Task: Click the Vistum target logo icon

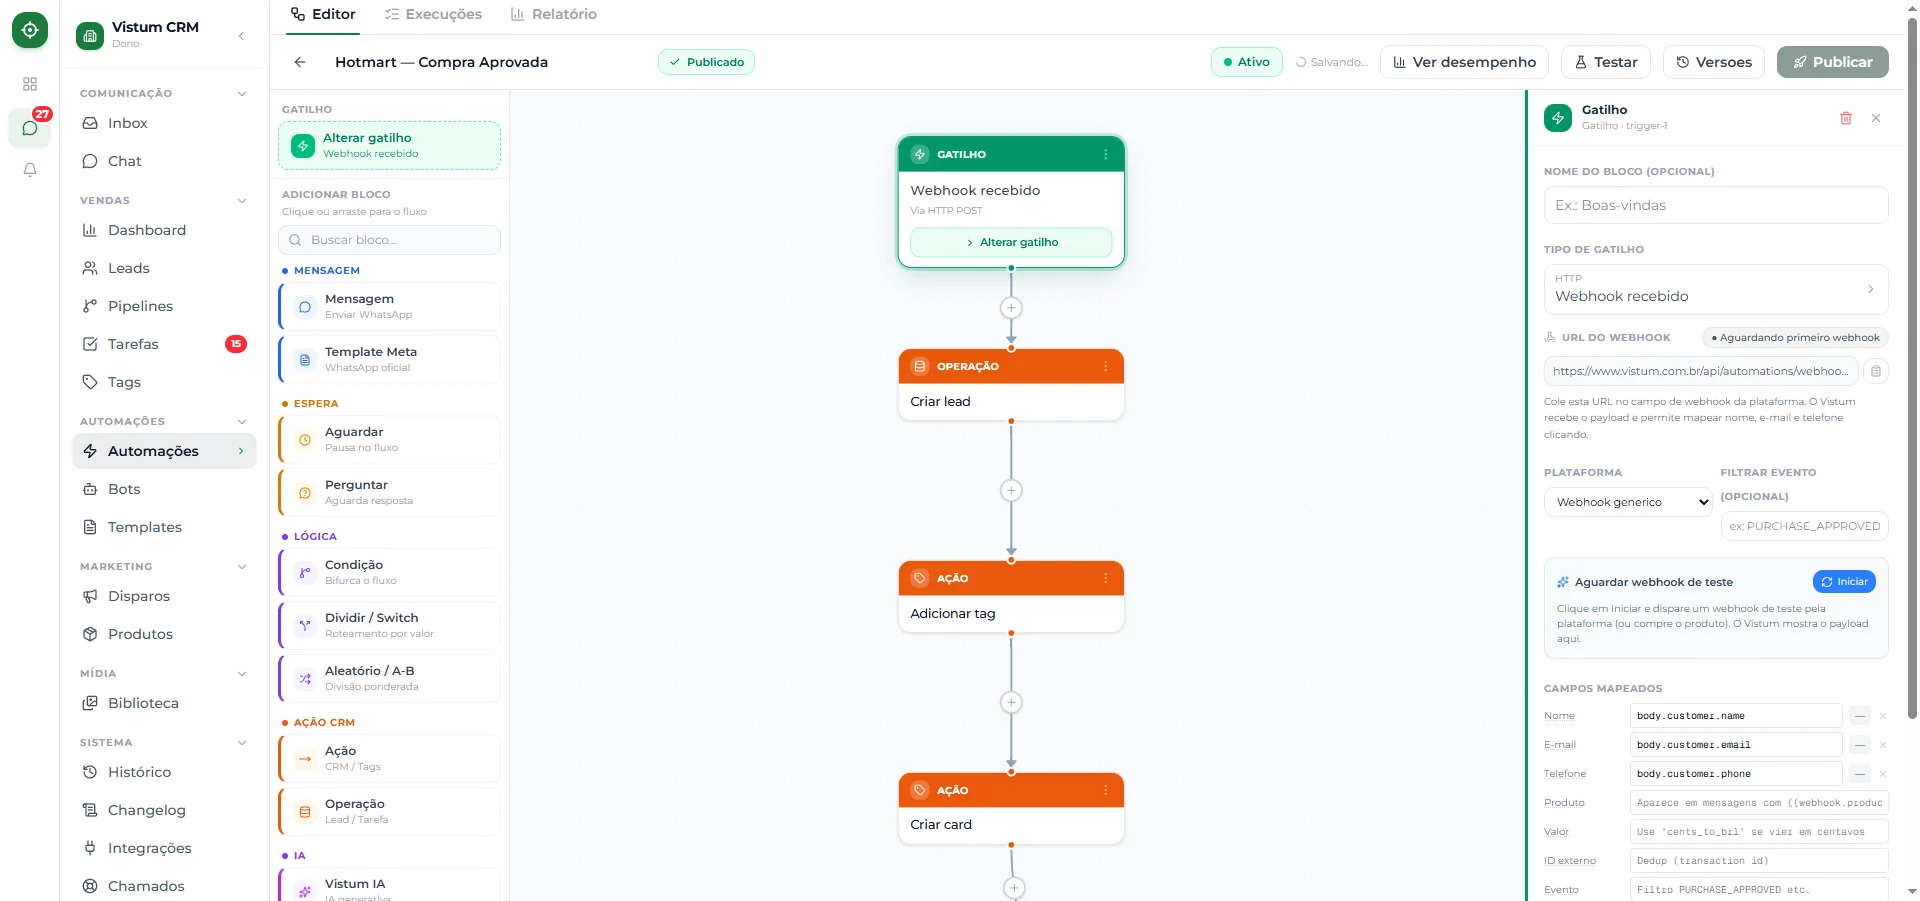Action: (30, 30)
